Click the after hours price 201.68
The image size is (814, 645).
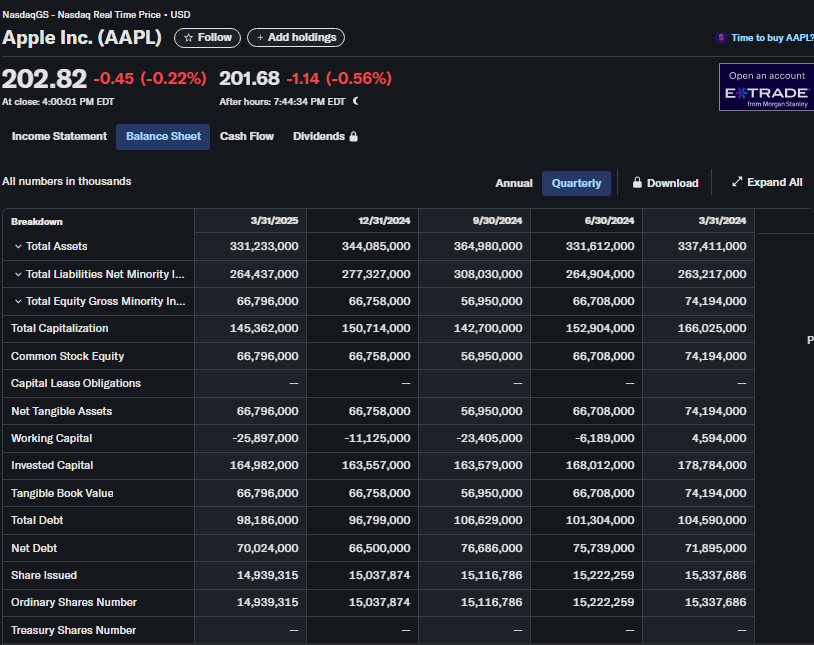[249, 78]
